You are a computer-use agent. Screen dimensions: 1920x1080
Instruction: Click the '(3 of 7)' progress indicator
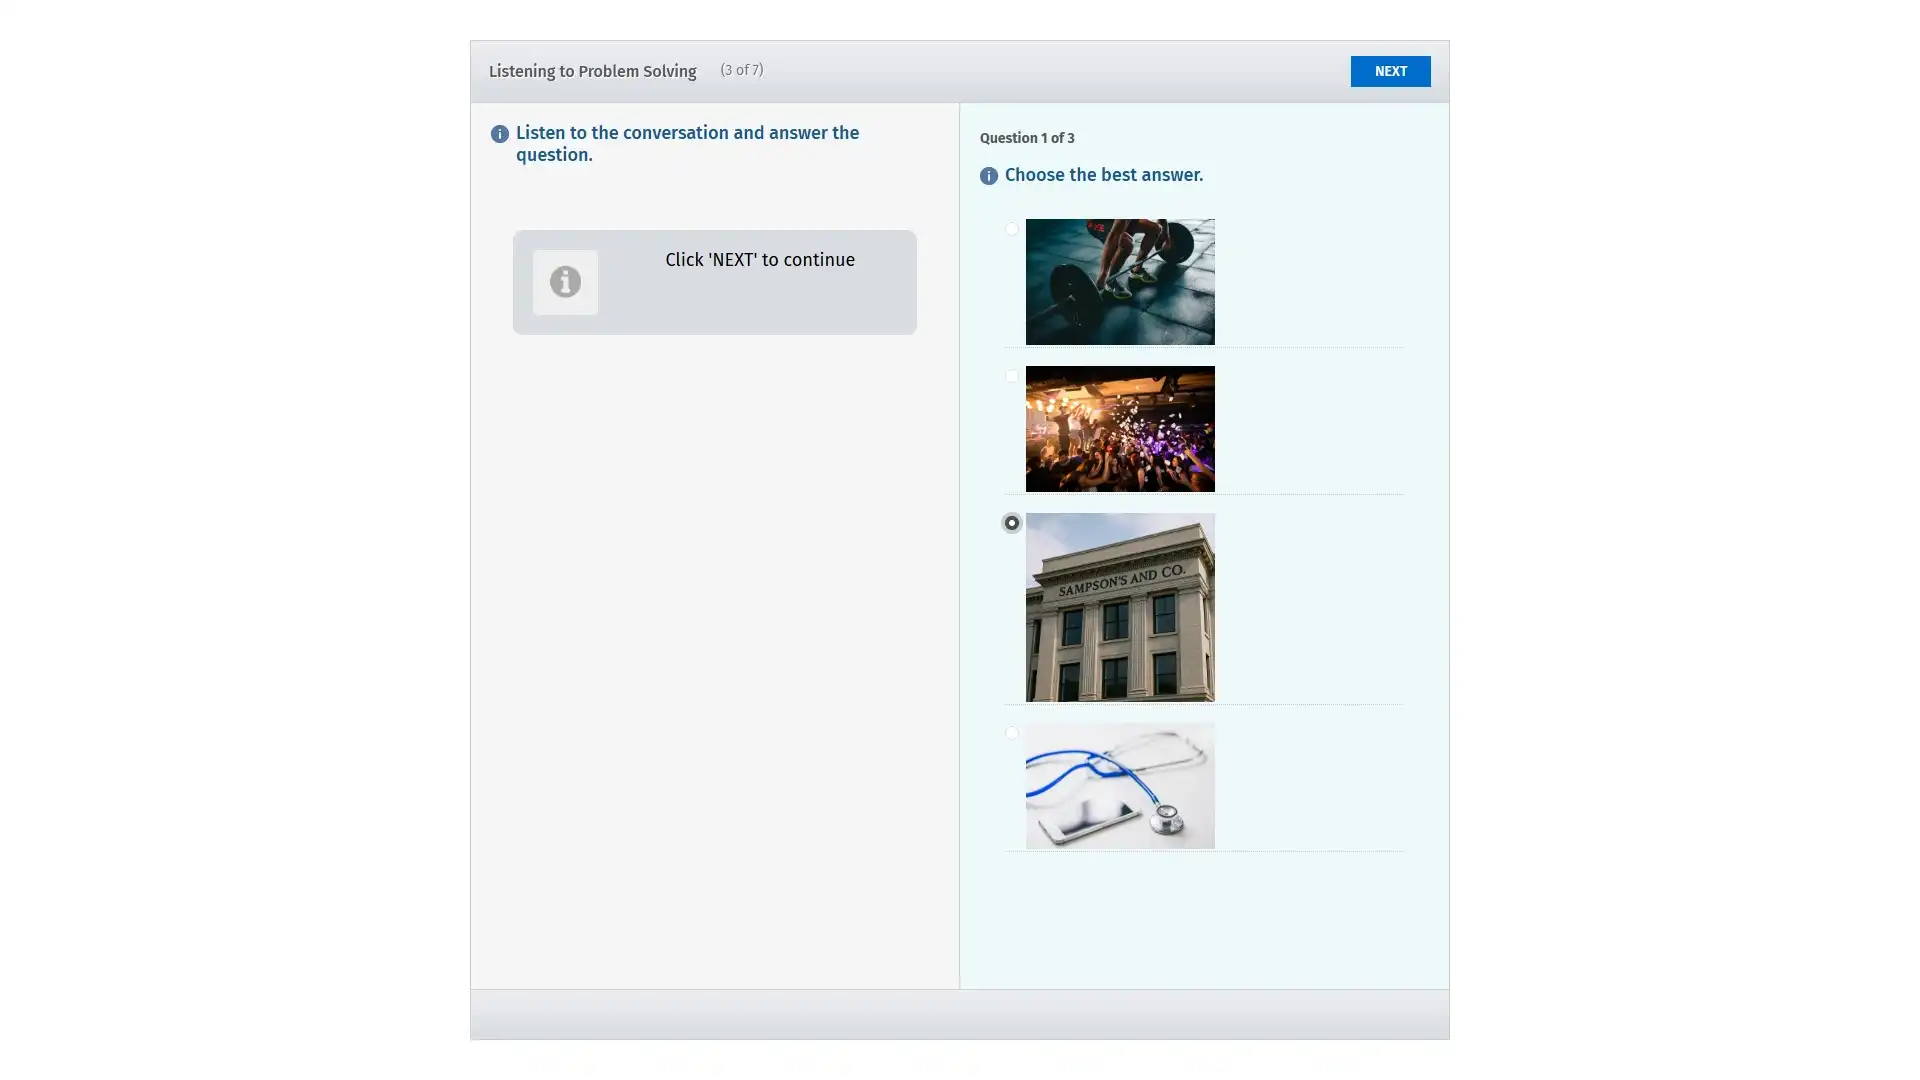click(741, 70)
